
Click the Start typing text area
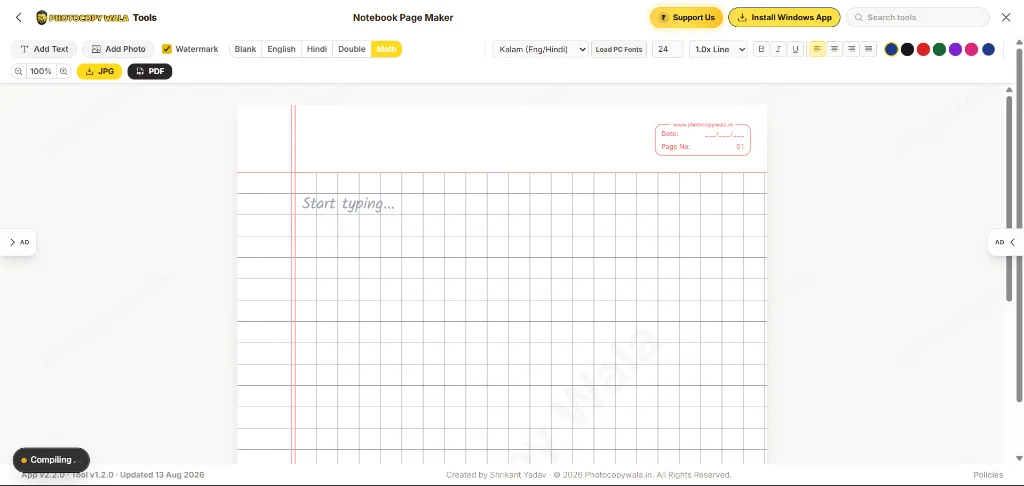(x=348, y=204)
